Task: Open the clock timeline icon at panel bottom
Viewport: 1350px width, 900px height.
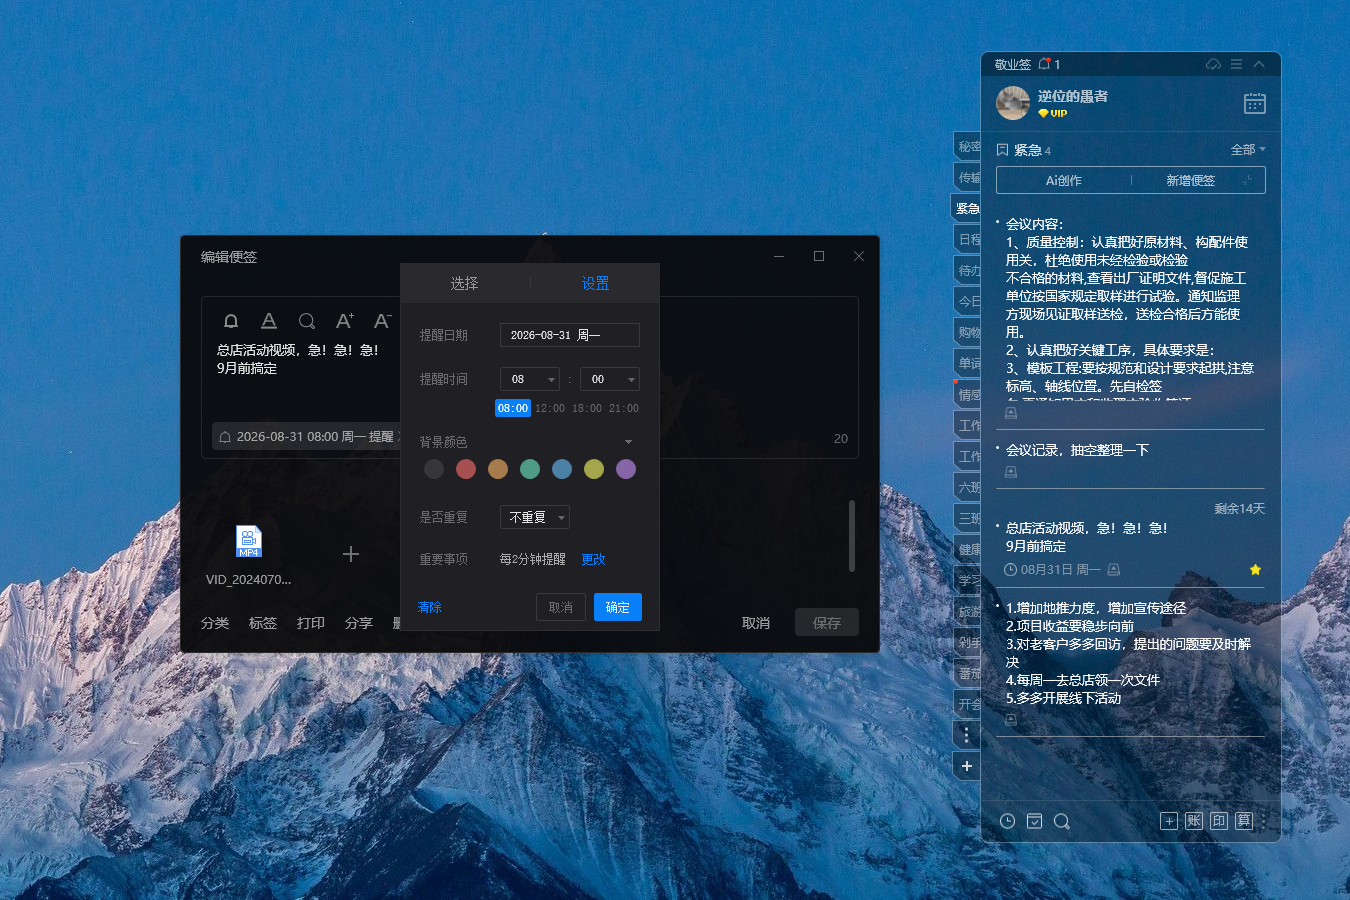Action: (x=1008, y=821)
